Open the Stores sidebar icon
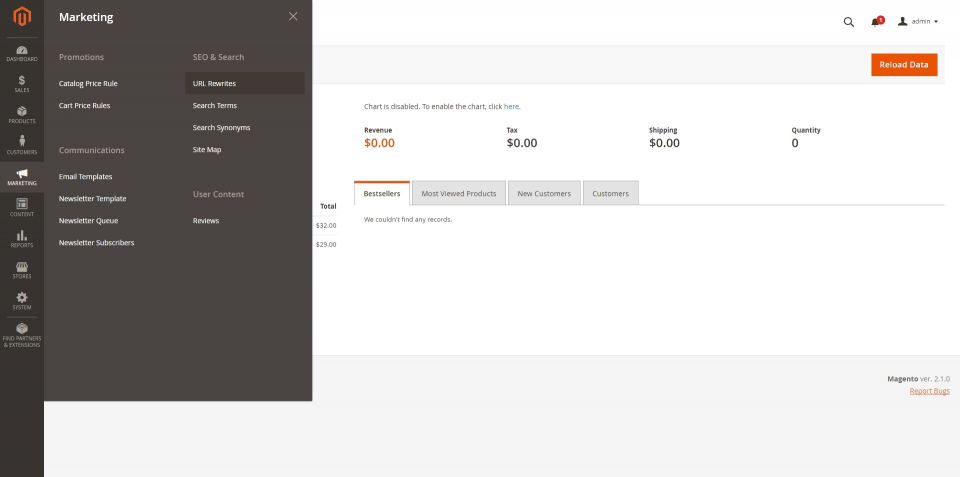Image resolution: width=960 pixels, height=477 pixels. click(x=21, y=270)
